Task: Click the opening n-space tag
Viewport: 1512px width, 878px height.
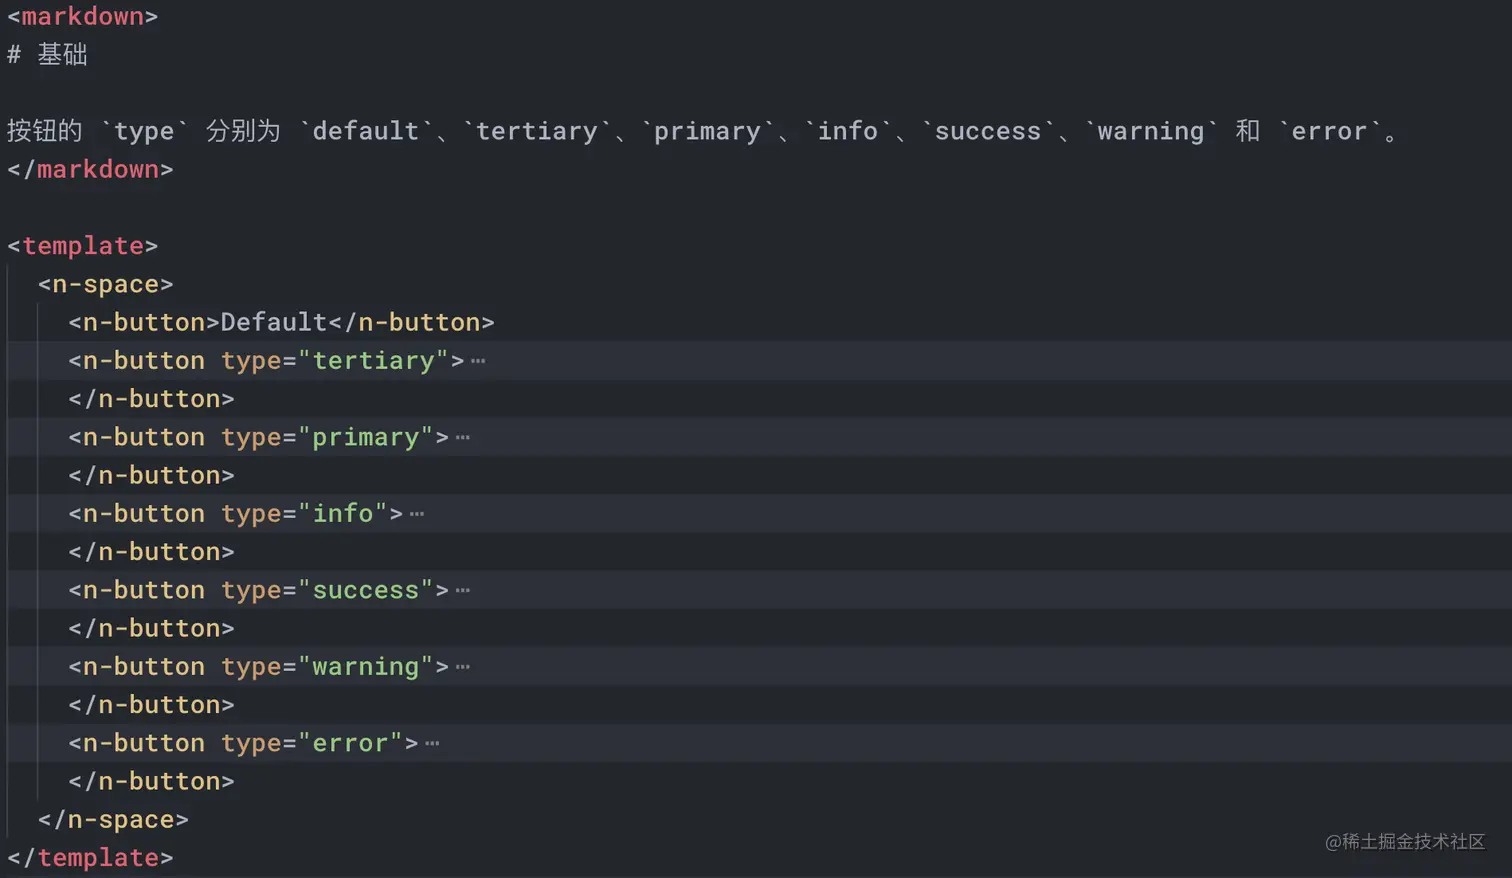Action: tap(105, 285)
